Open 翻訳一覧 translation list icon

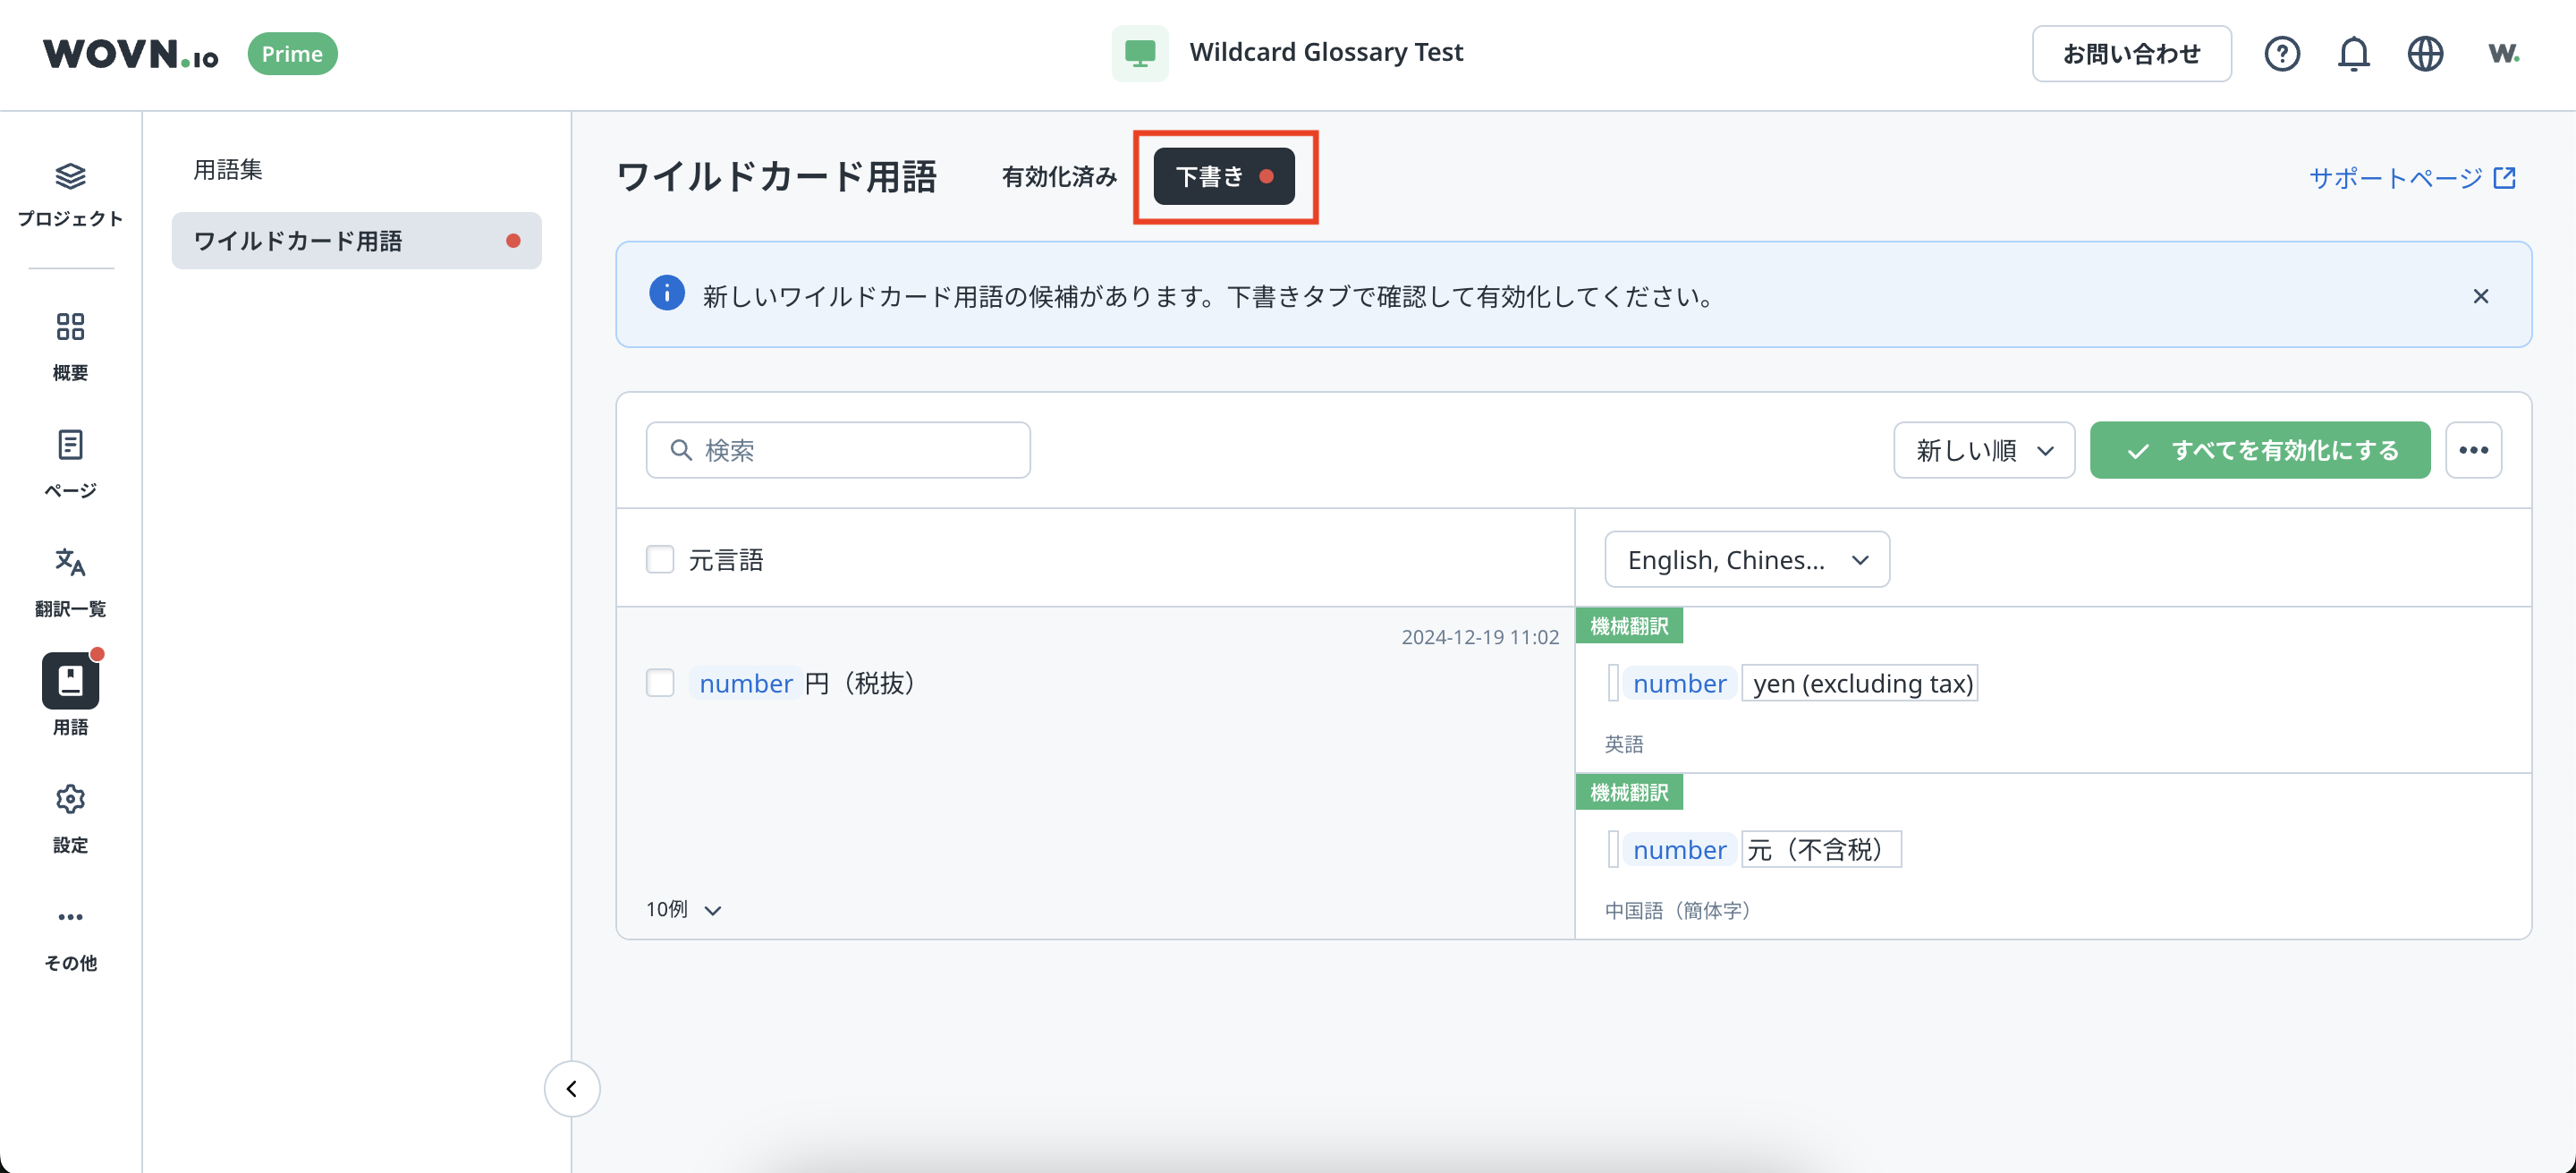pos(70,562)
